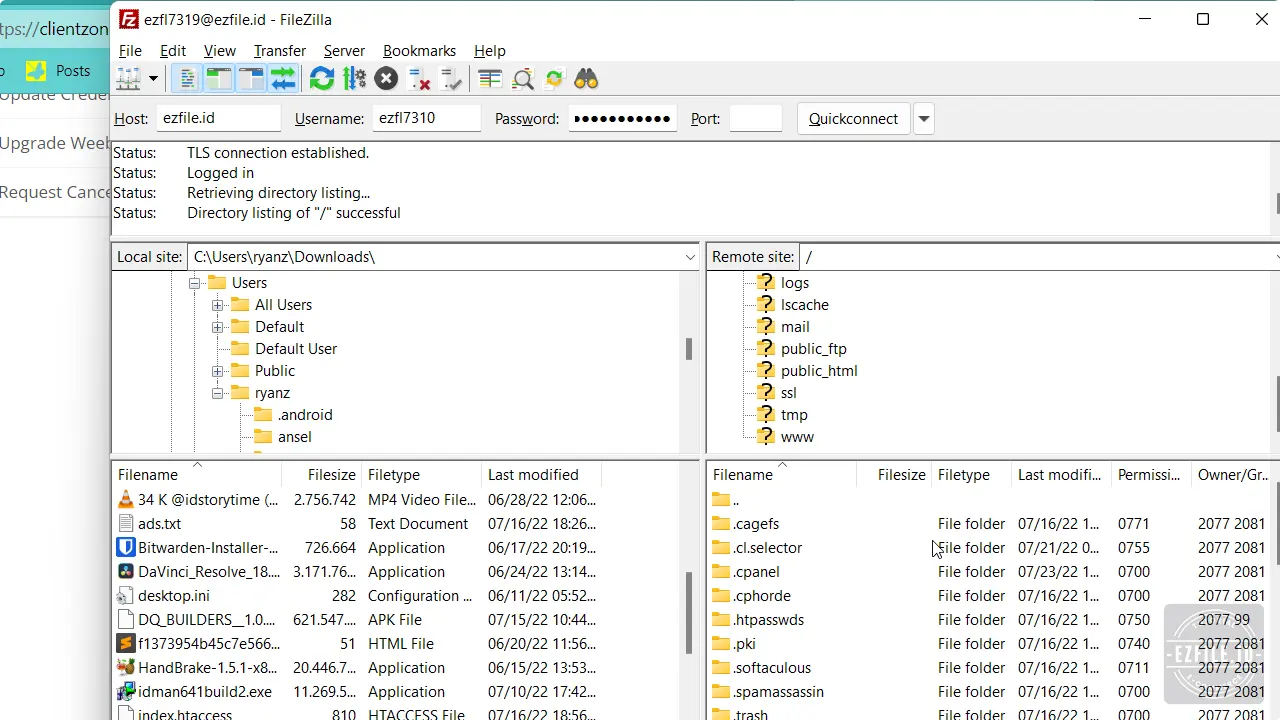
Task: Focus the Port input field
Action: (x=756, y=118)
